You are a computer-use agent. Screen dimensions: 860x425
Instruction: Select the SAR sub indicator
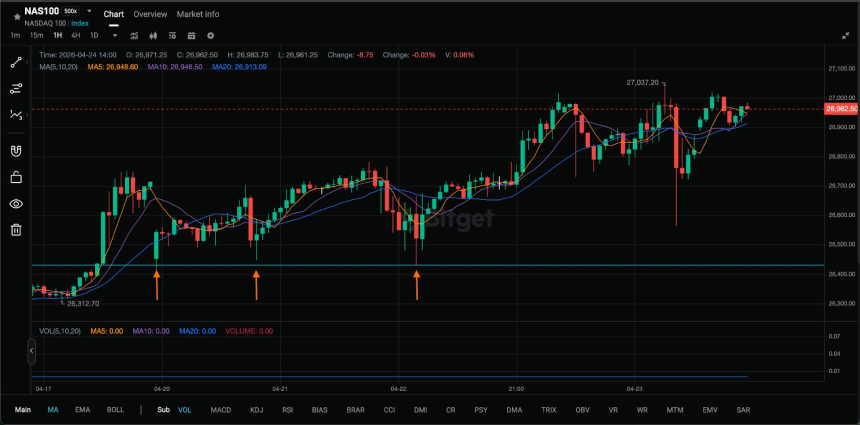744,410
